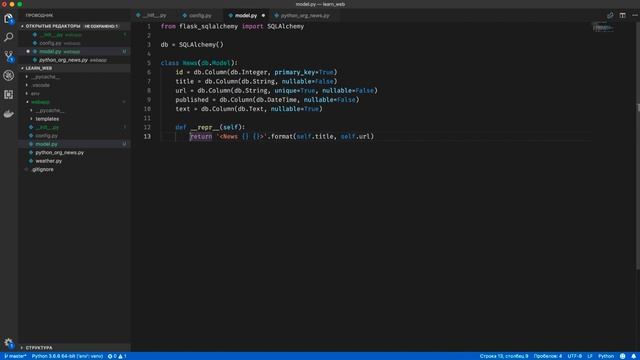The height and width of the screenshot is (360, 640).
Task: Switch to the __init__.py editor tab
Action: click(x=154, y=16)
